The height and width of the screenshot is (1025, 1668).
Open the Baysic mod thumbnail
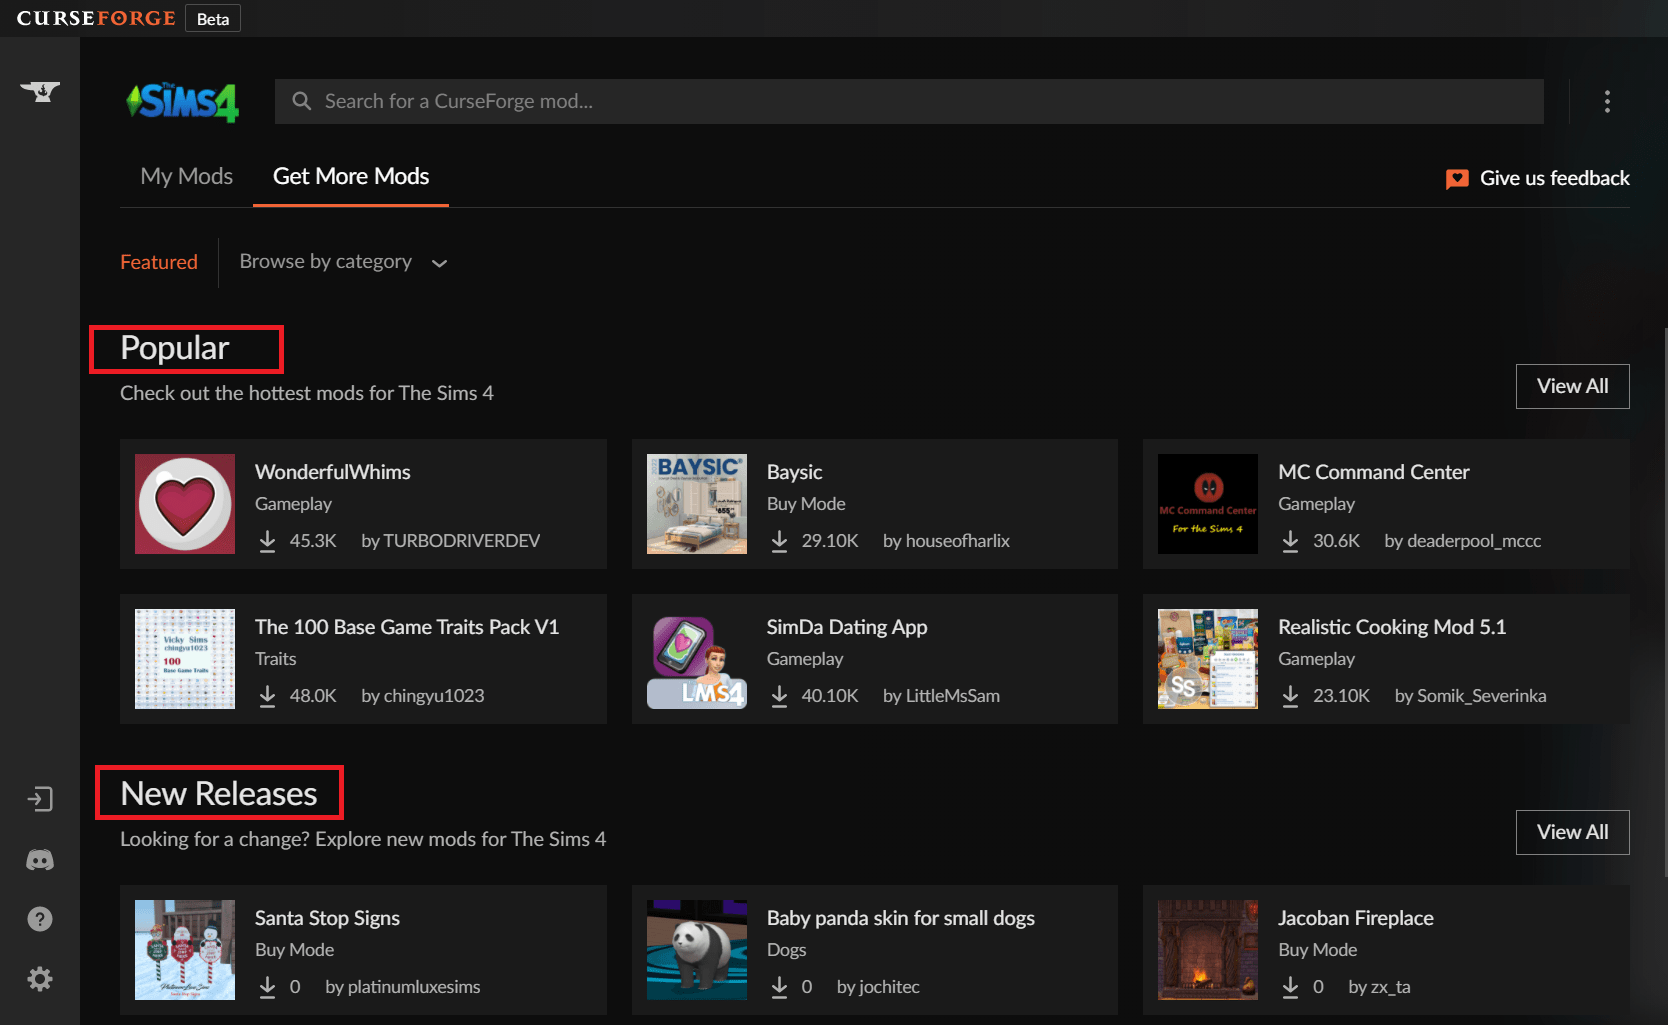(697, 504)
